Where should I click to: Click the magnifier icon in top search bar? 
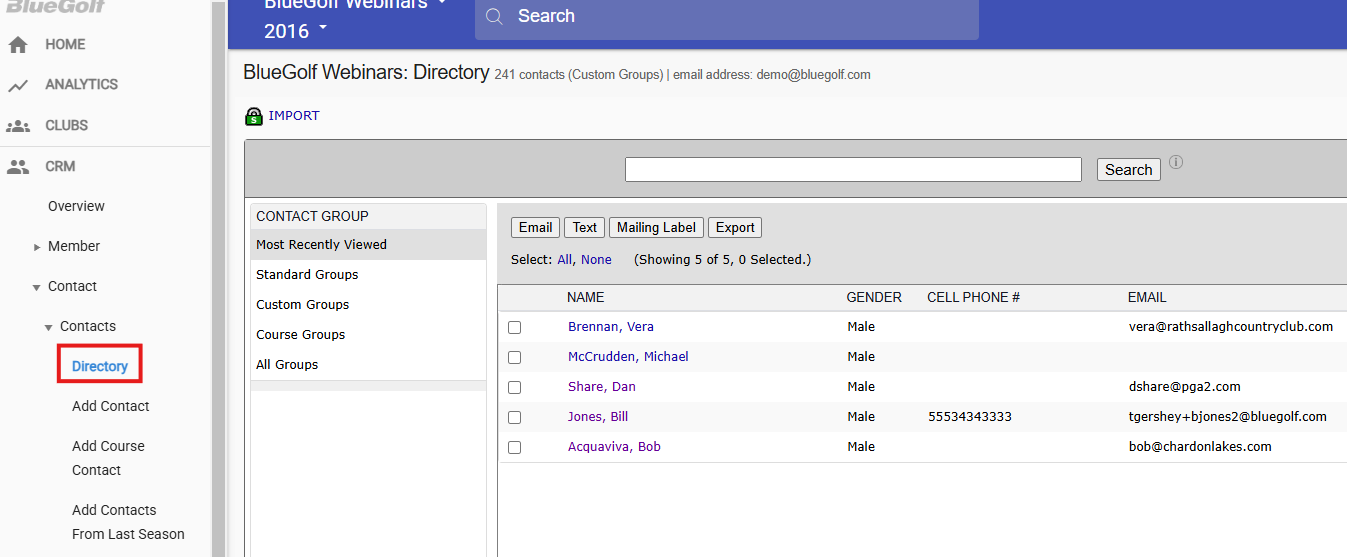[x=494, y=17]
